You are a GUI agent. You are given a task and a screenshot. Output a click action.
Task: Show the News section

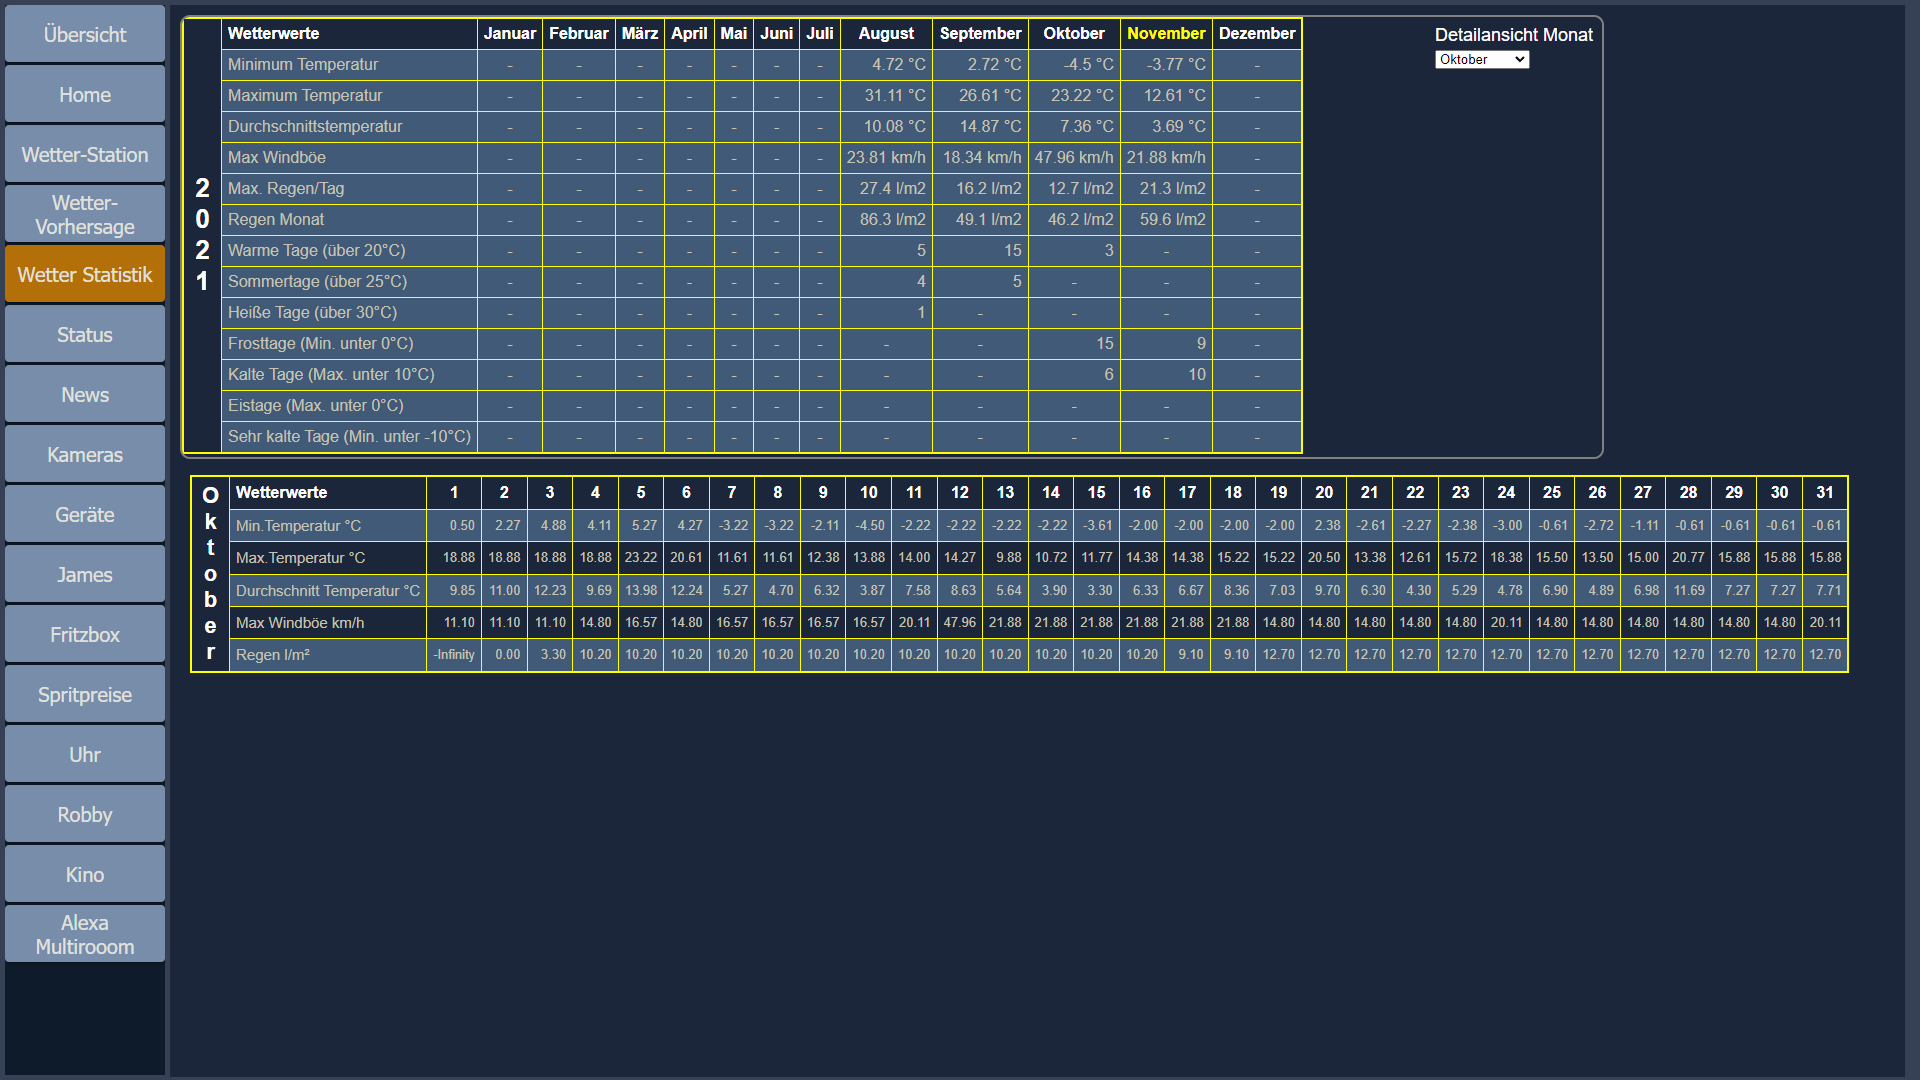point(85,395)
